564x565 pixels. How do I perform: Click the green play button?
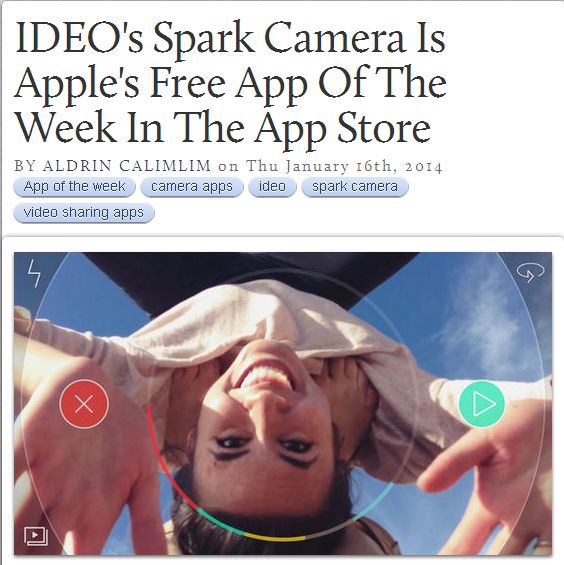click(x=482, y=404)
